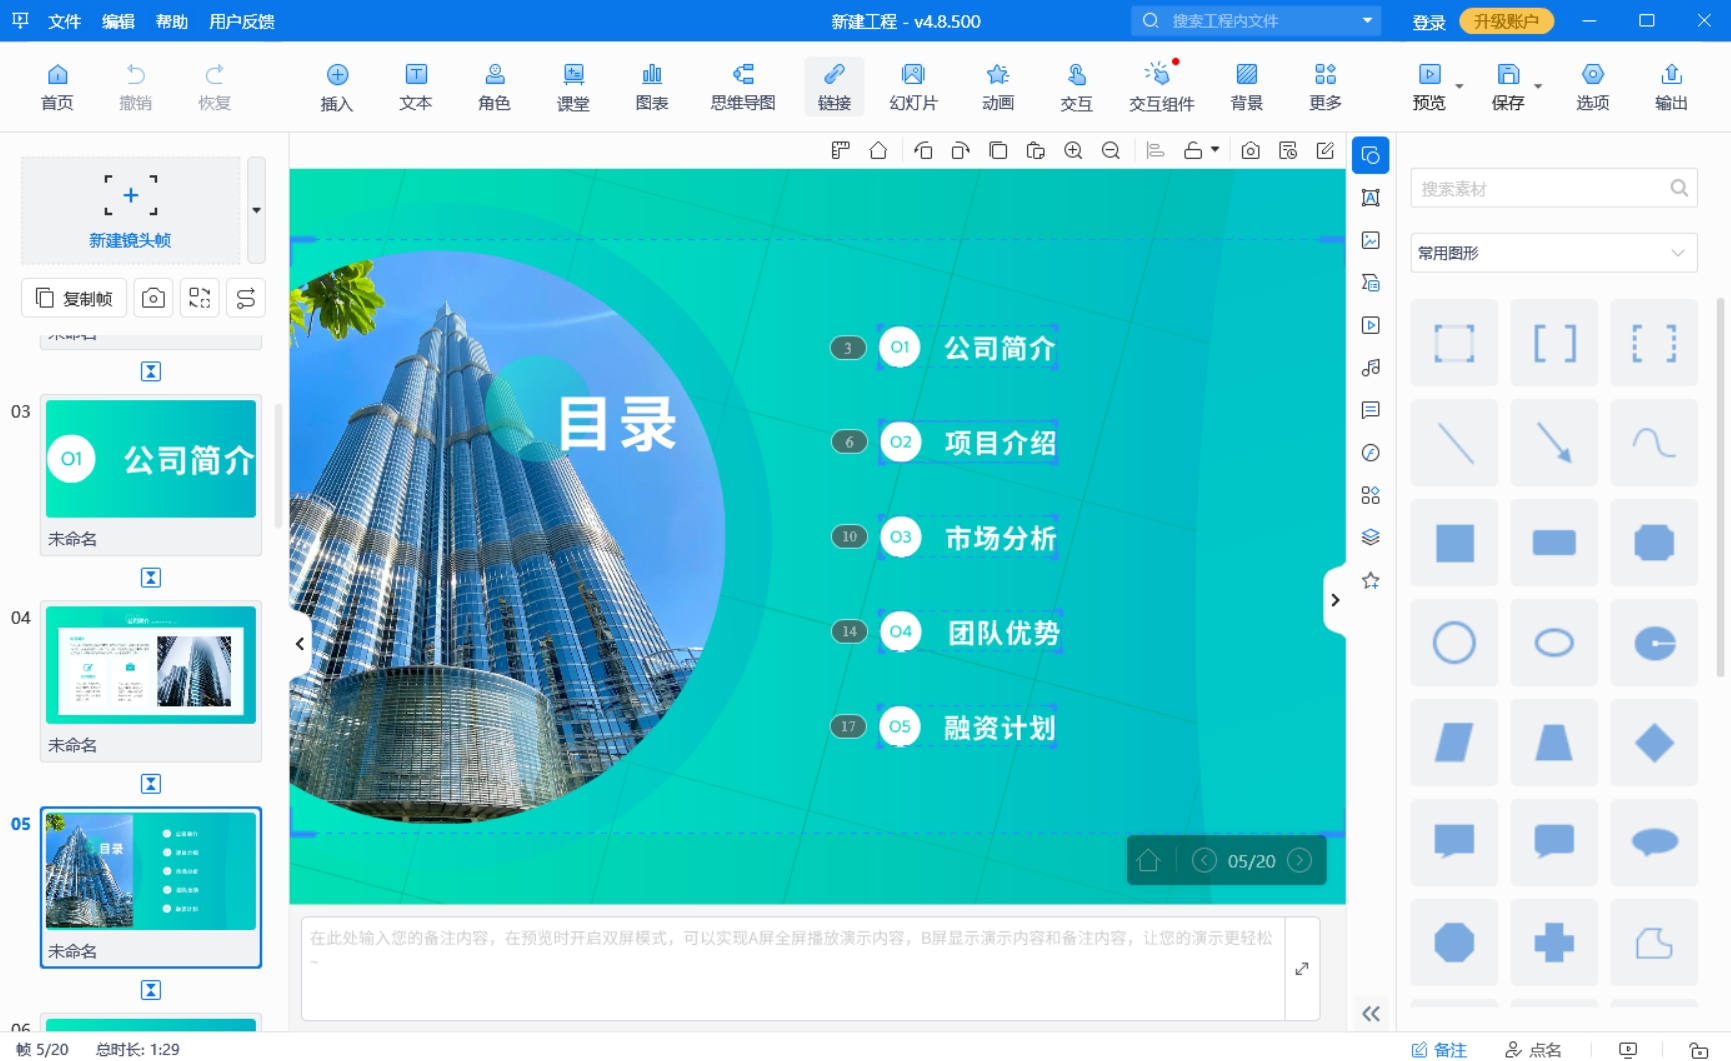
Task: Open 备注 notes in status bar
Action: point(1439,1049)
